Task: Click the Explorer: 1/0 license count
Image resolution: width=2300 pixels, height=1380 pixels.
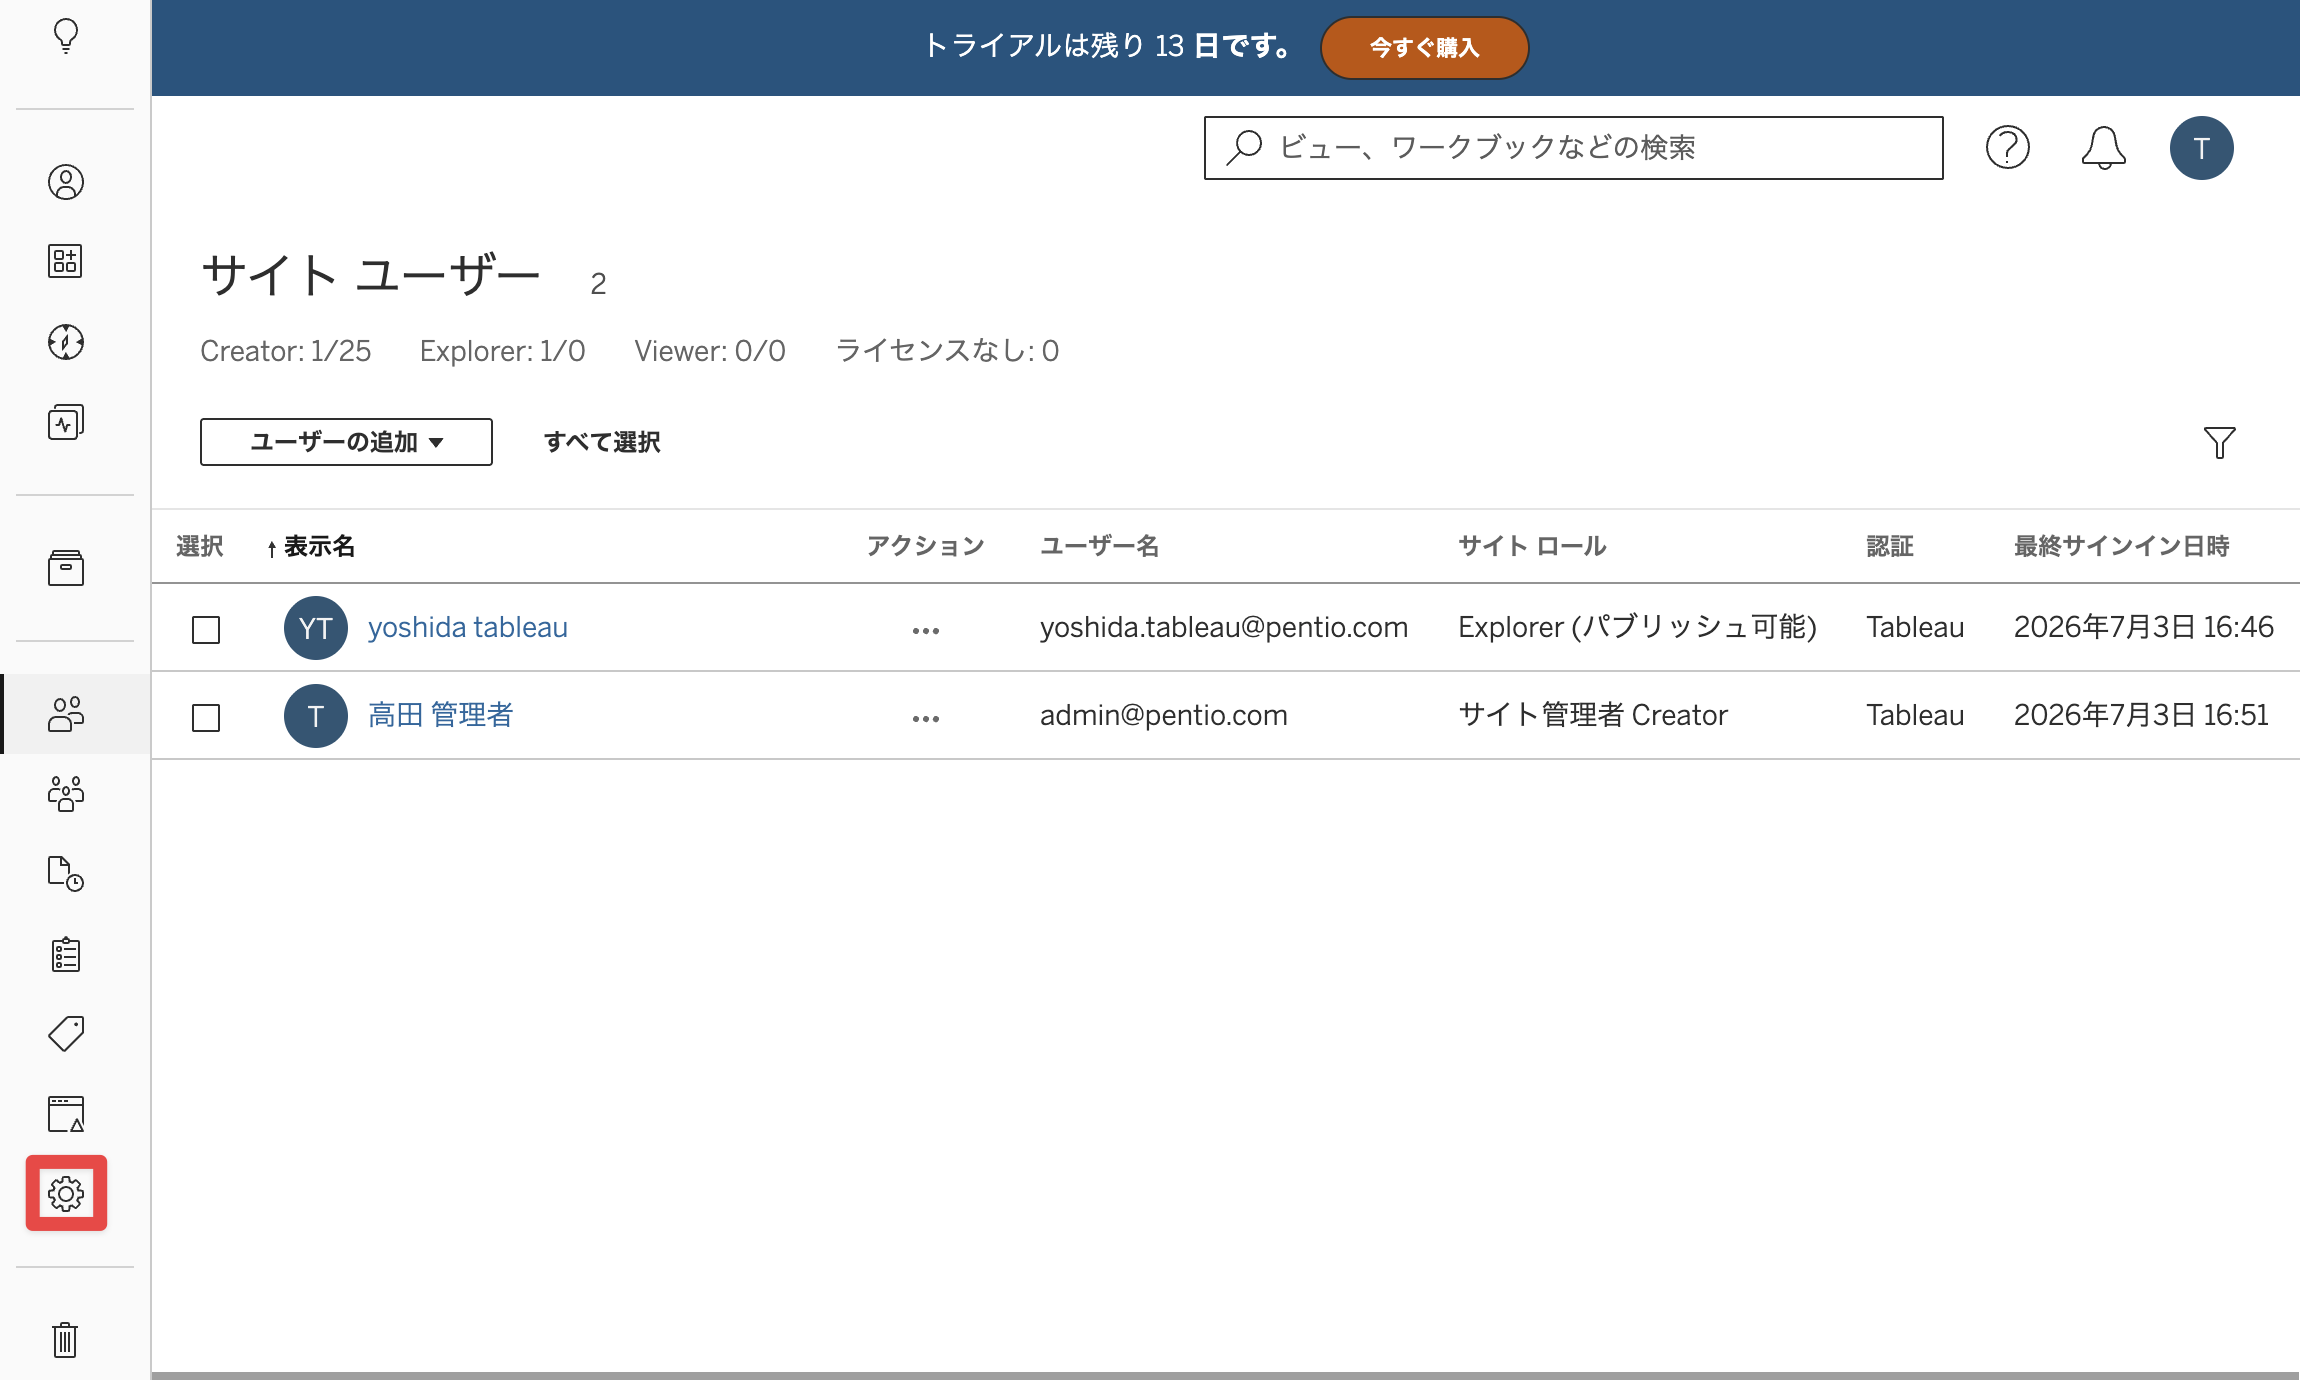Action: pos(503,351)
